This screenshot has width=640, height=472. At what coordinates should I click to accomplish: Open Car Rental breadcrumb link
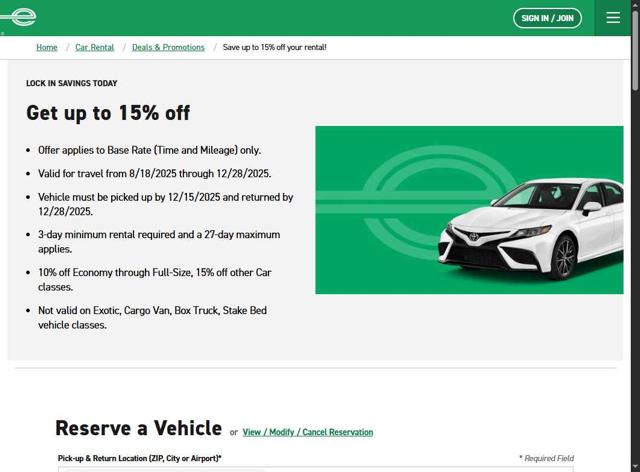94,47
